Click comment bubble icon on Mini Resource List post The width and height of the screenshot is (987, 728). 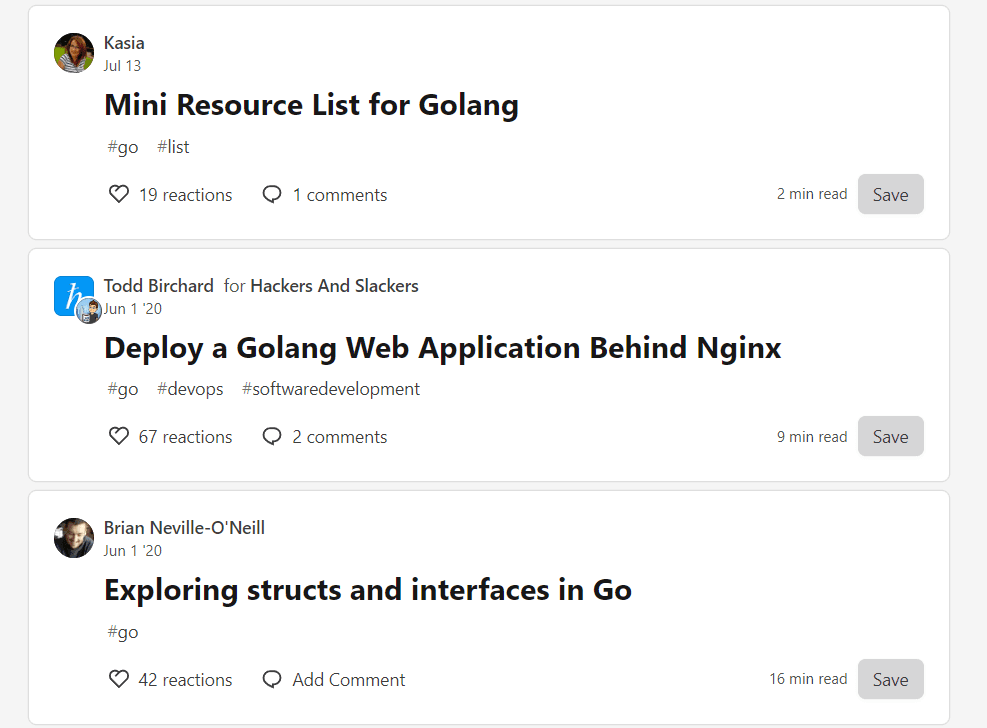point(272,194)
